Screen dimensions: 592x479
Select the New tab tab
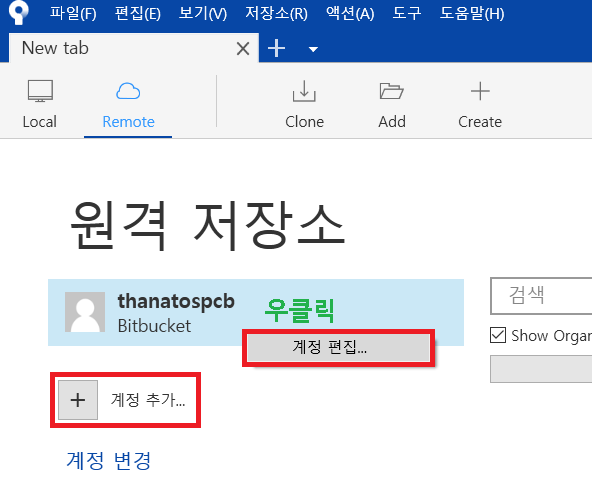[134, 48]
